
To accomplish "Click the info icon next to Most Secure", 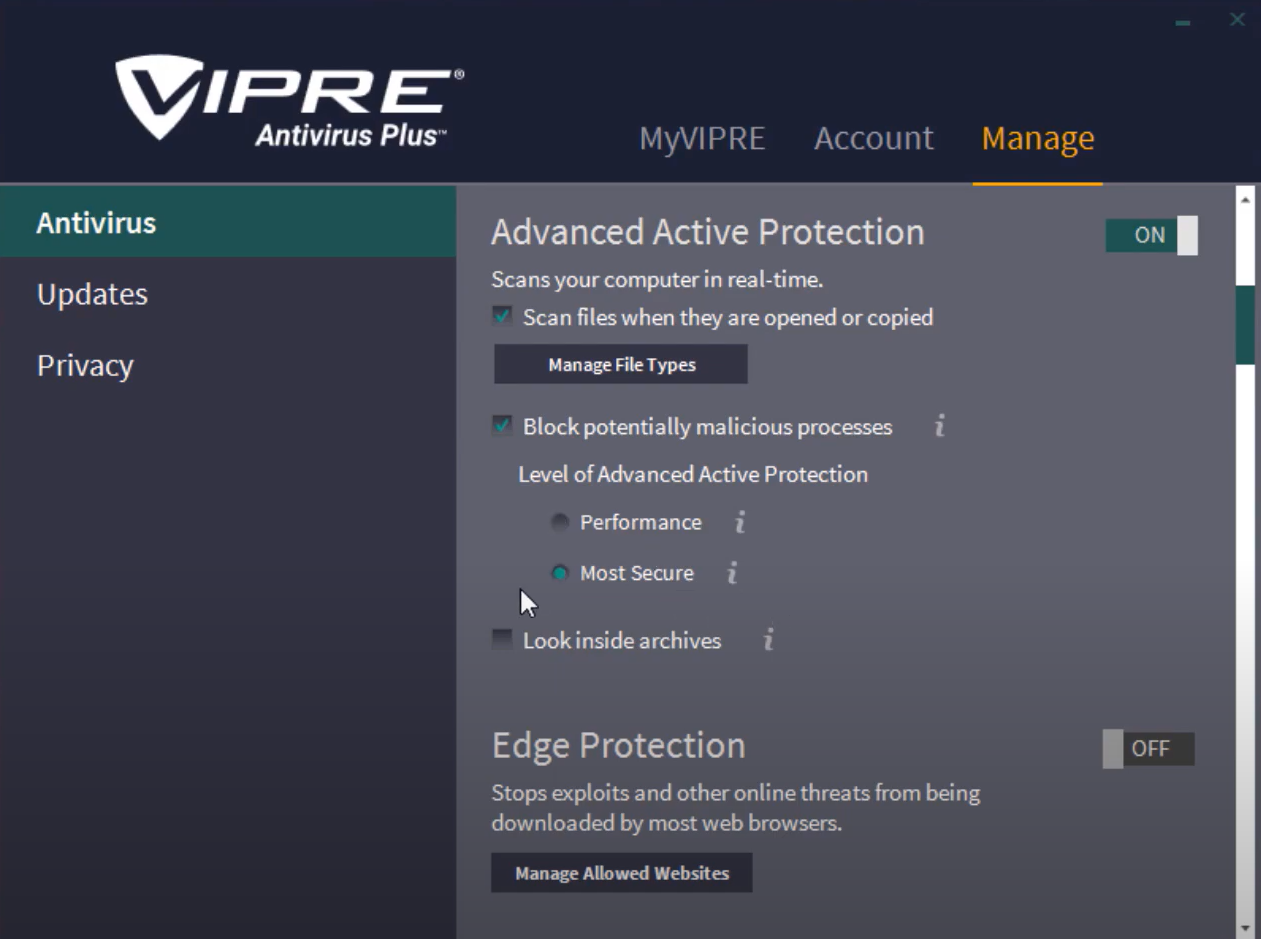I will (733, 573).
